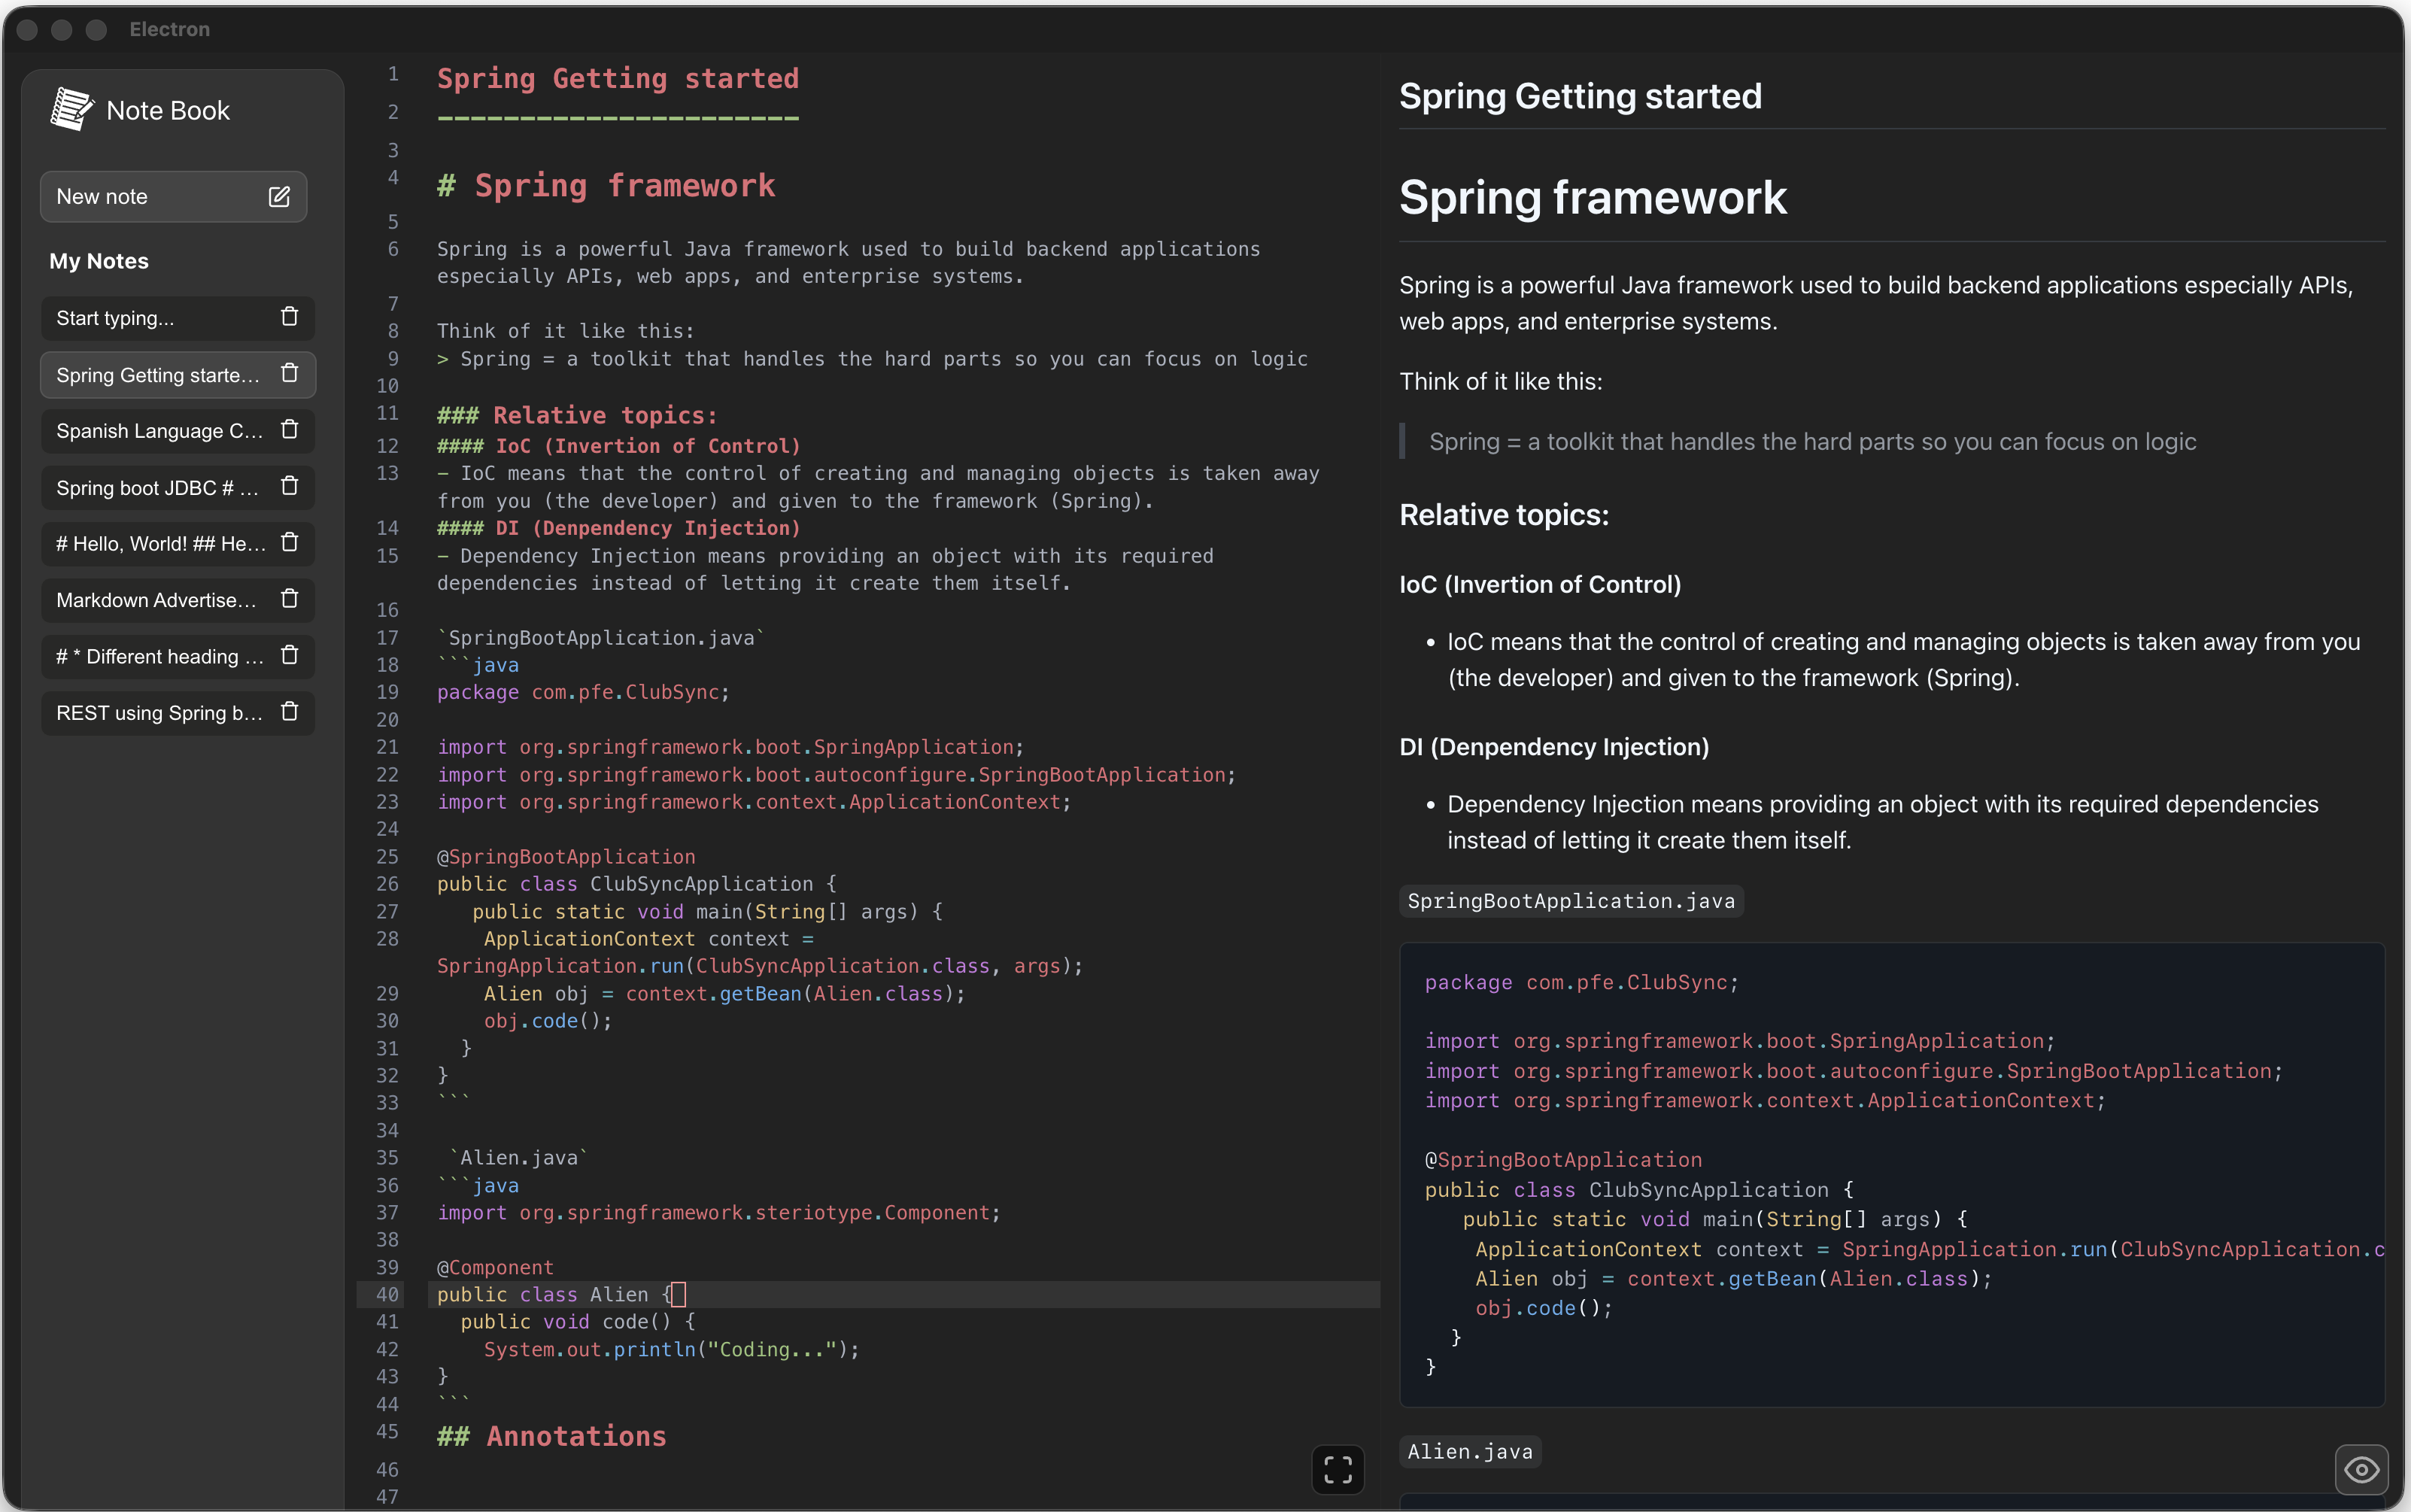The width and height of the screenshot is (2411, 1512).
Task: Toggle preview visibility with eye icon
Action: (2361, 1469)
